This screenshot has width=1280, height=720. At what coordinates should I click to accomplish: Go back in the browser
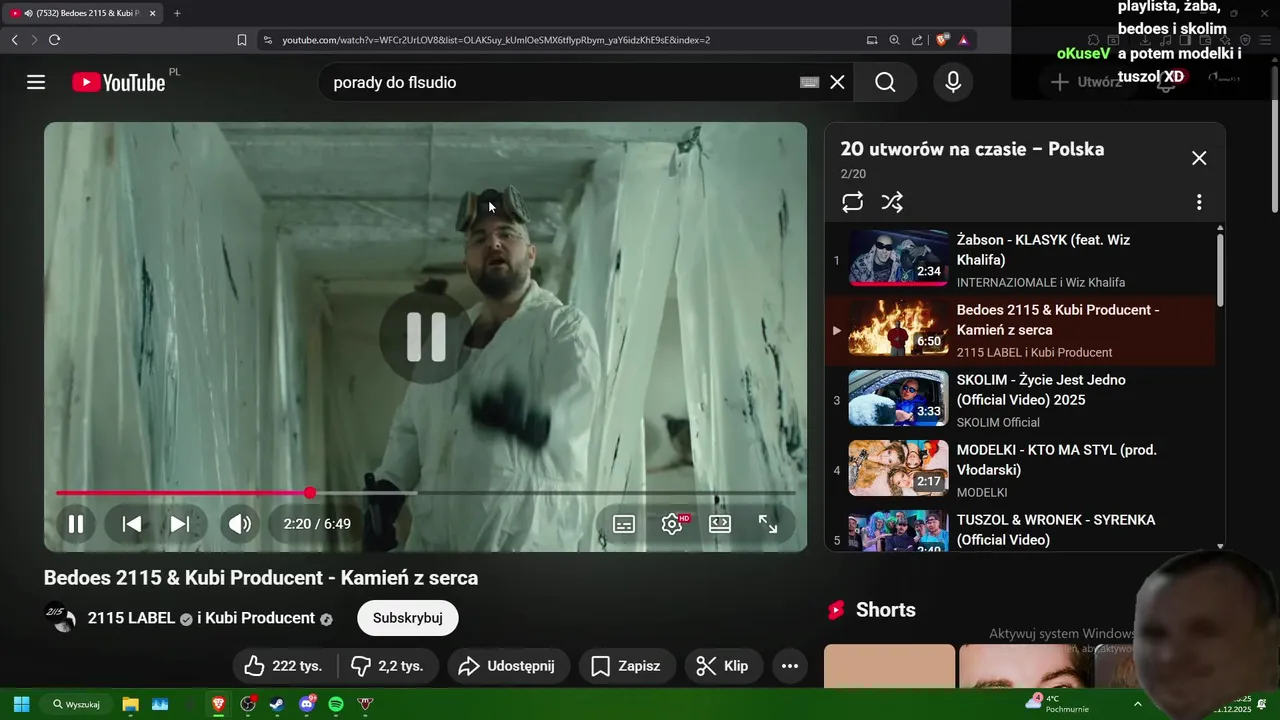pyautogui.click(x=14, y=40)
